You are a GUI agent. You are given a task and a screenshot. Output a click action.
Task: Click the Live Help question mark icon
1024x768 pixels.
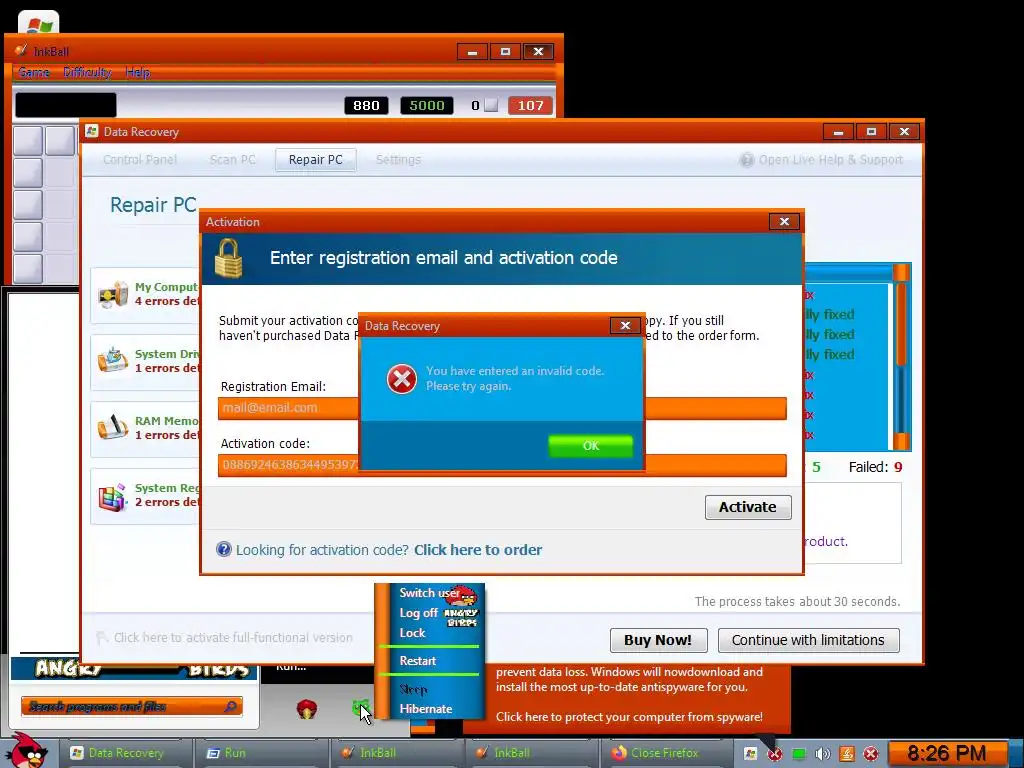click(x=746, y=160)
